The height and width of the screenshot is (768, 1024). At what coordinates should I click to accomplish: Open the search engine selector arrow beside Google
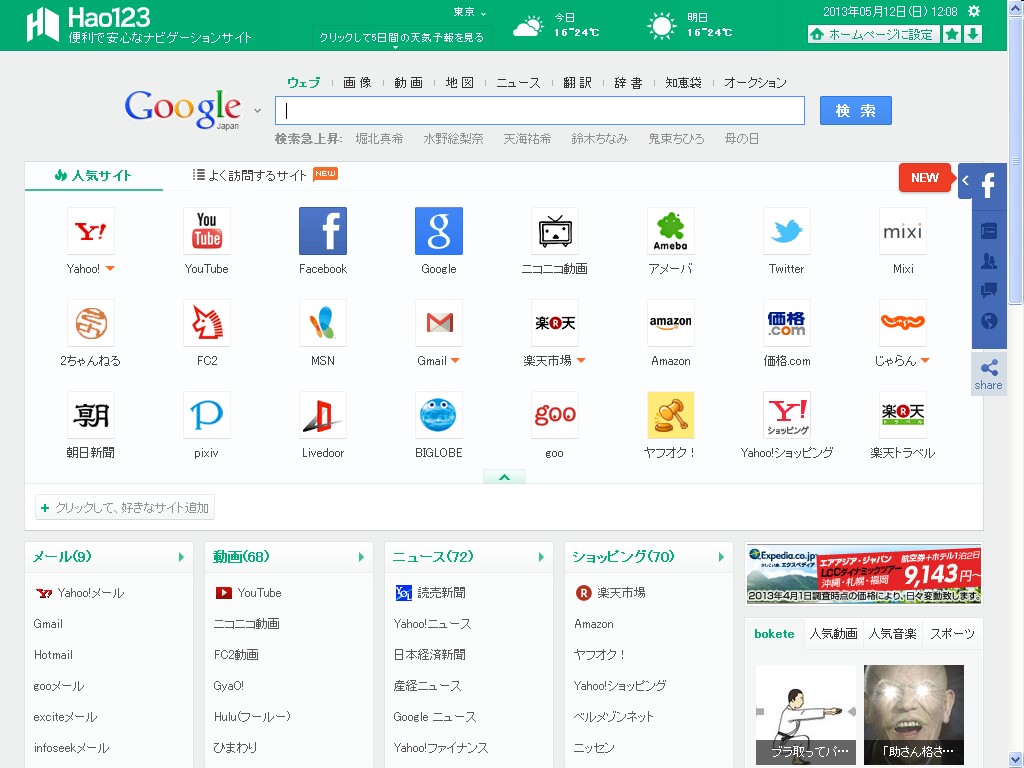pyautogui.click(x=257, y=111)
